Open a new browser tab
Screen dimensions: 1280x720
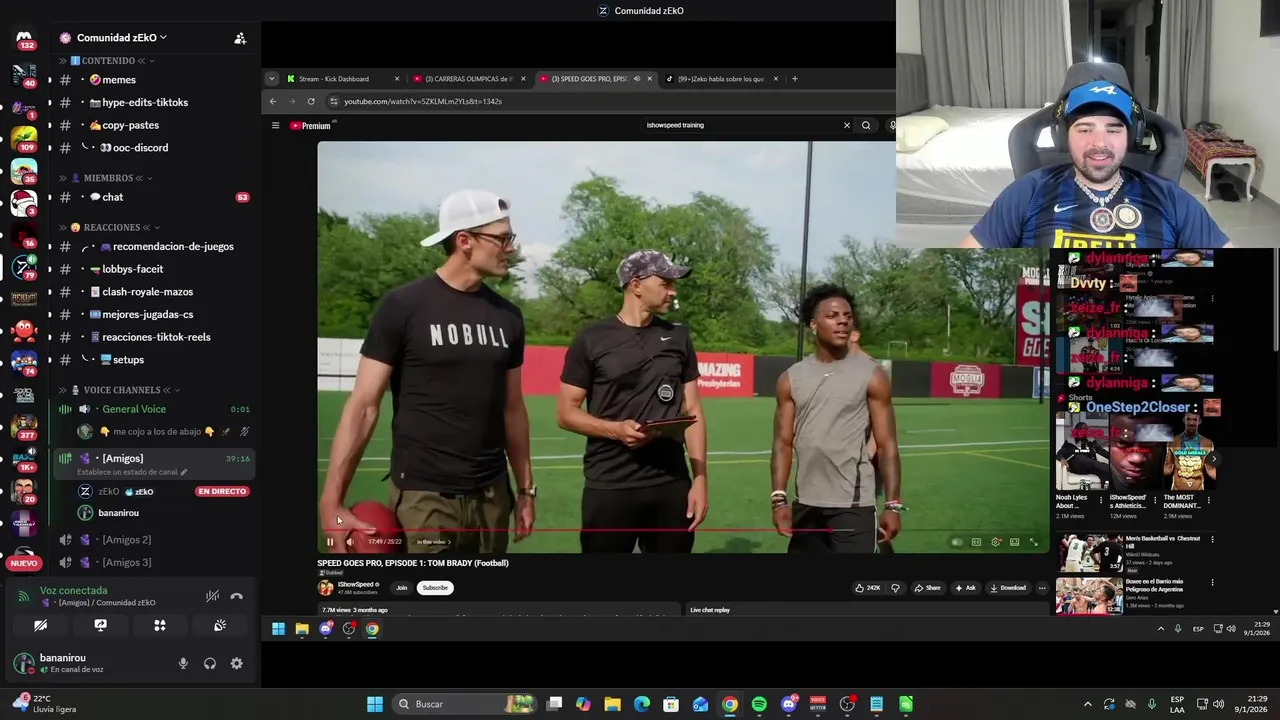click(795, 79)
